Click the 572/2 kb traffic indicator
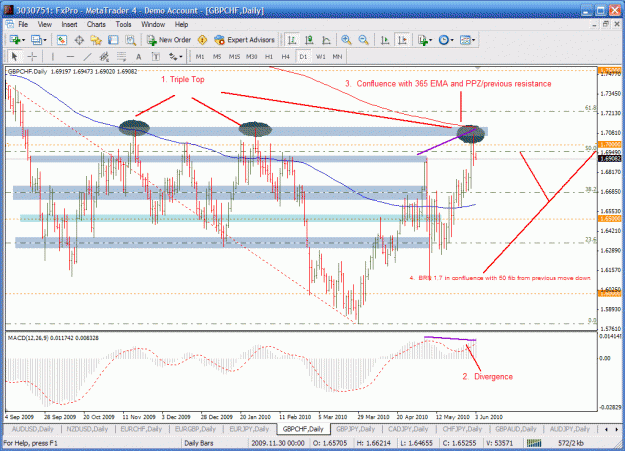This screenshot has height=451, width=625. click(571, 443)
